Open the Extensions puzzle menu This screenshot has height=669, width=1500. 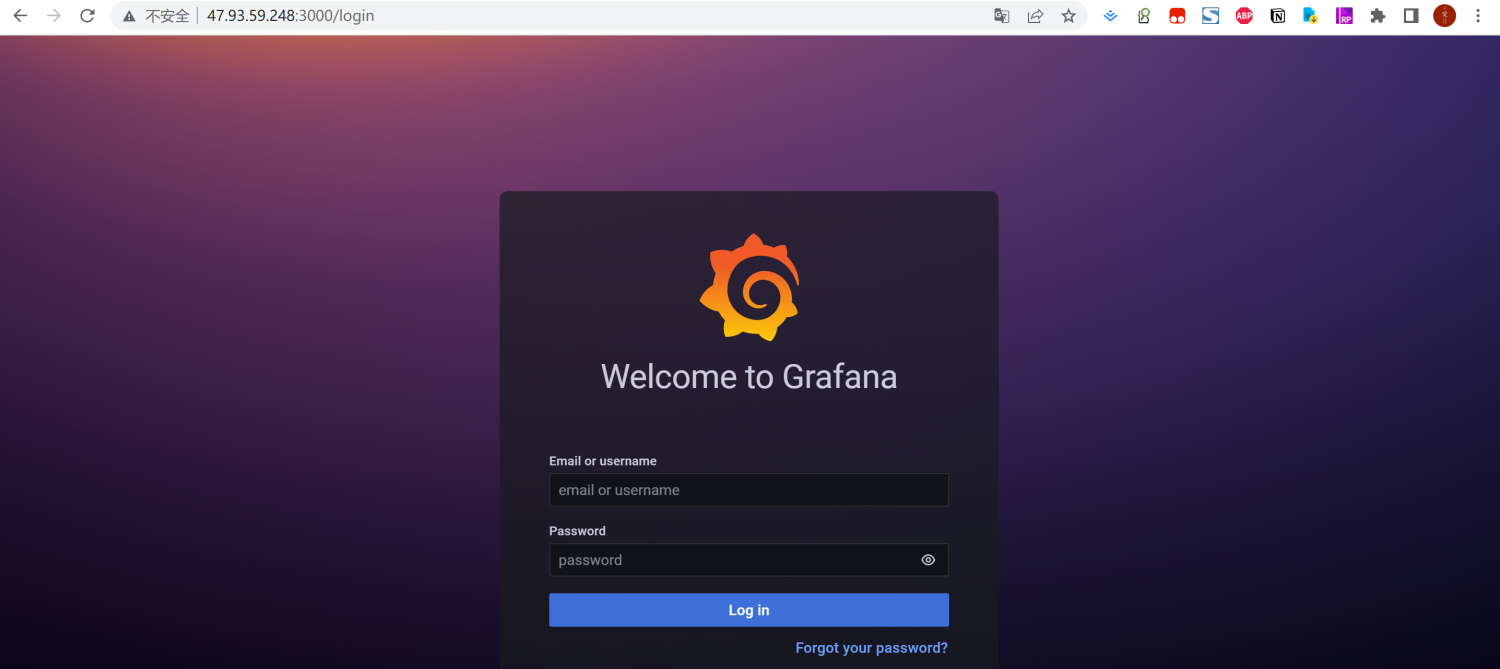(1378, 16)
